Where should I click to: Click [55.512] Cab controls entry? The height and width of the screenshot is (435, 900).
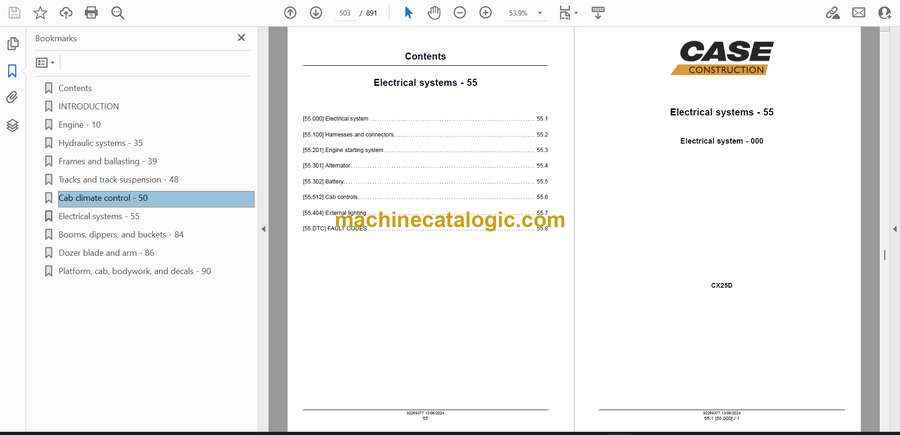point(425,197)
